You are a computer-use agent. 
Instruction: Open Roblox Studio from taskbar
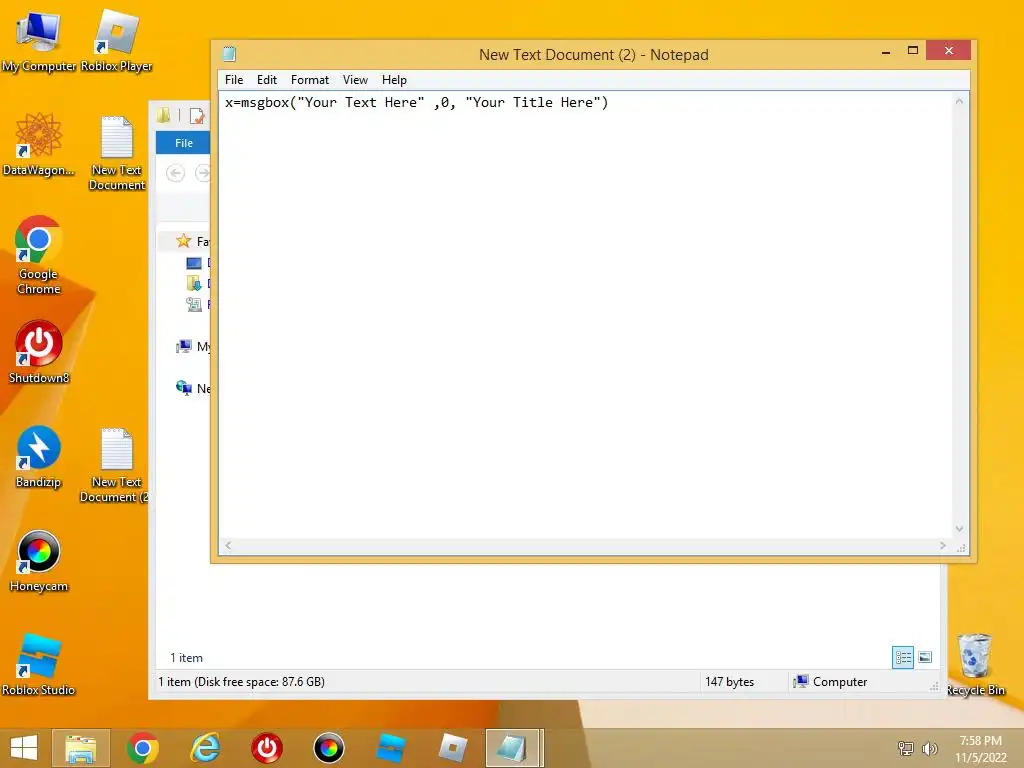[391, 748]
